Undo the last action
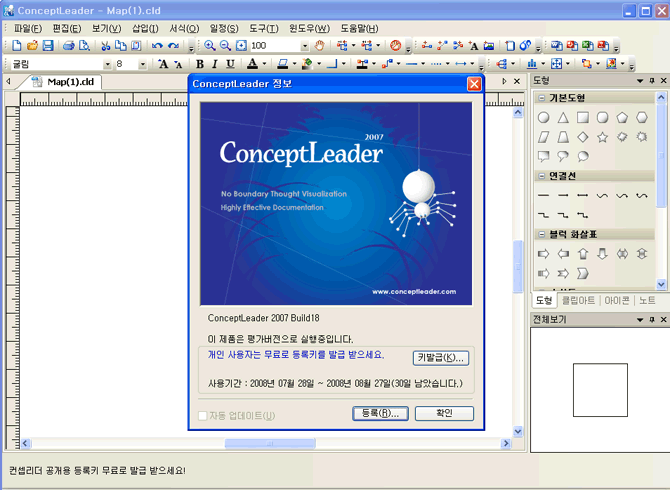The image size is (670, 490). coord(157,45)
